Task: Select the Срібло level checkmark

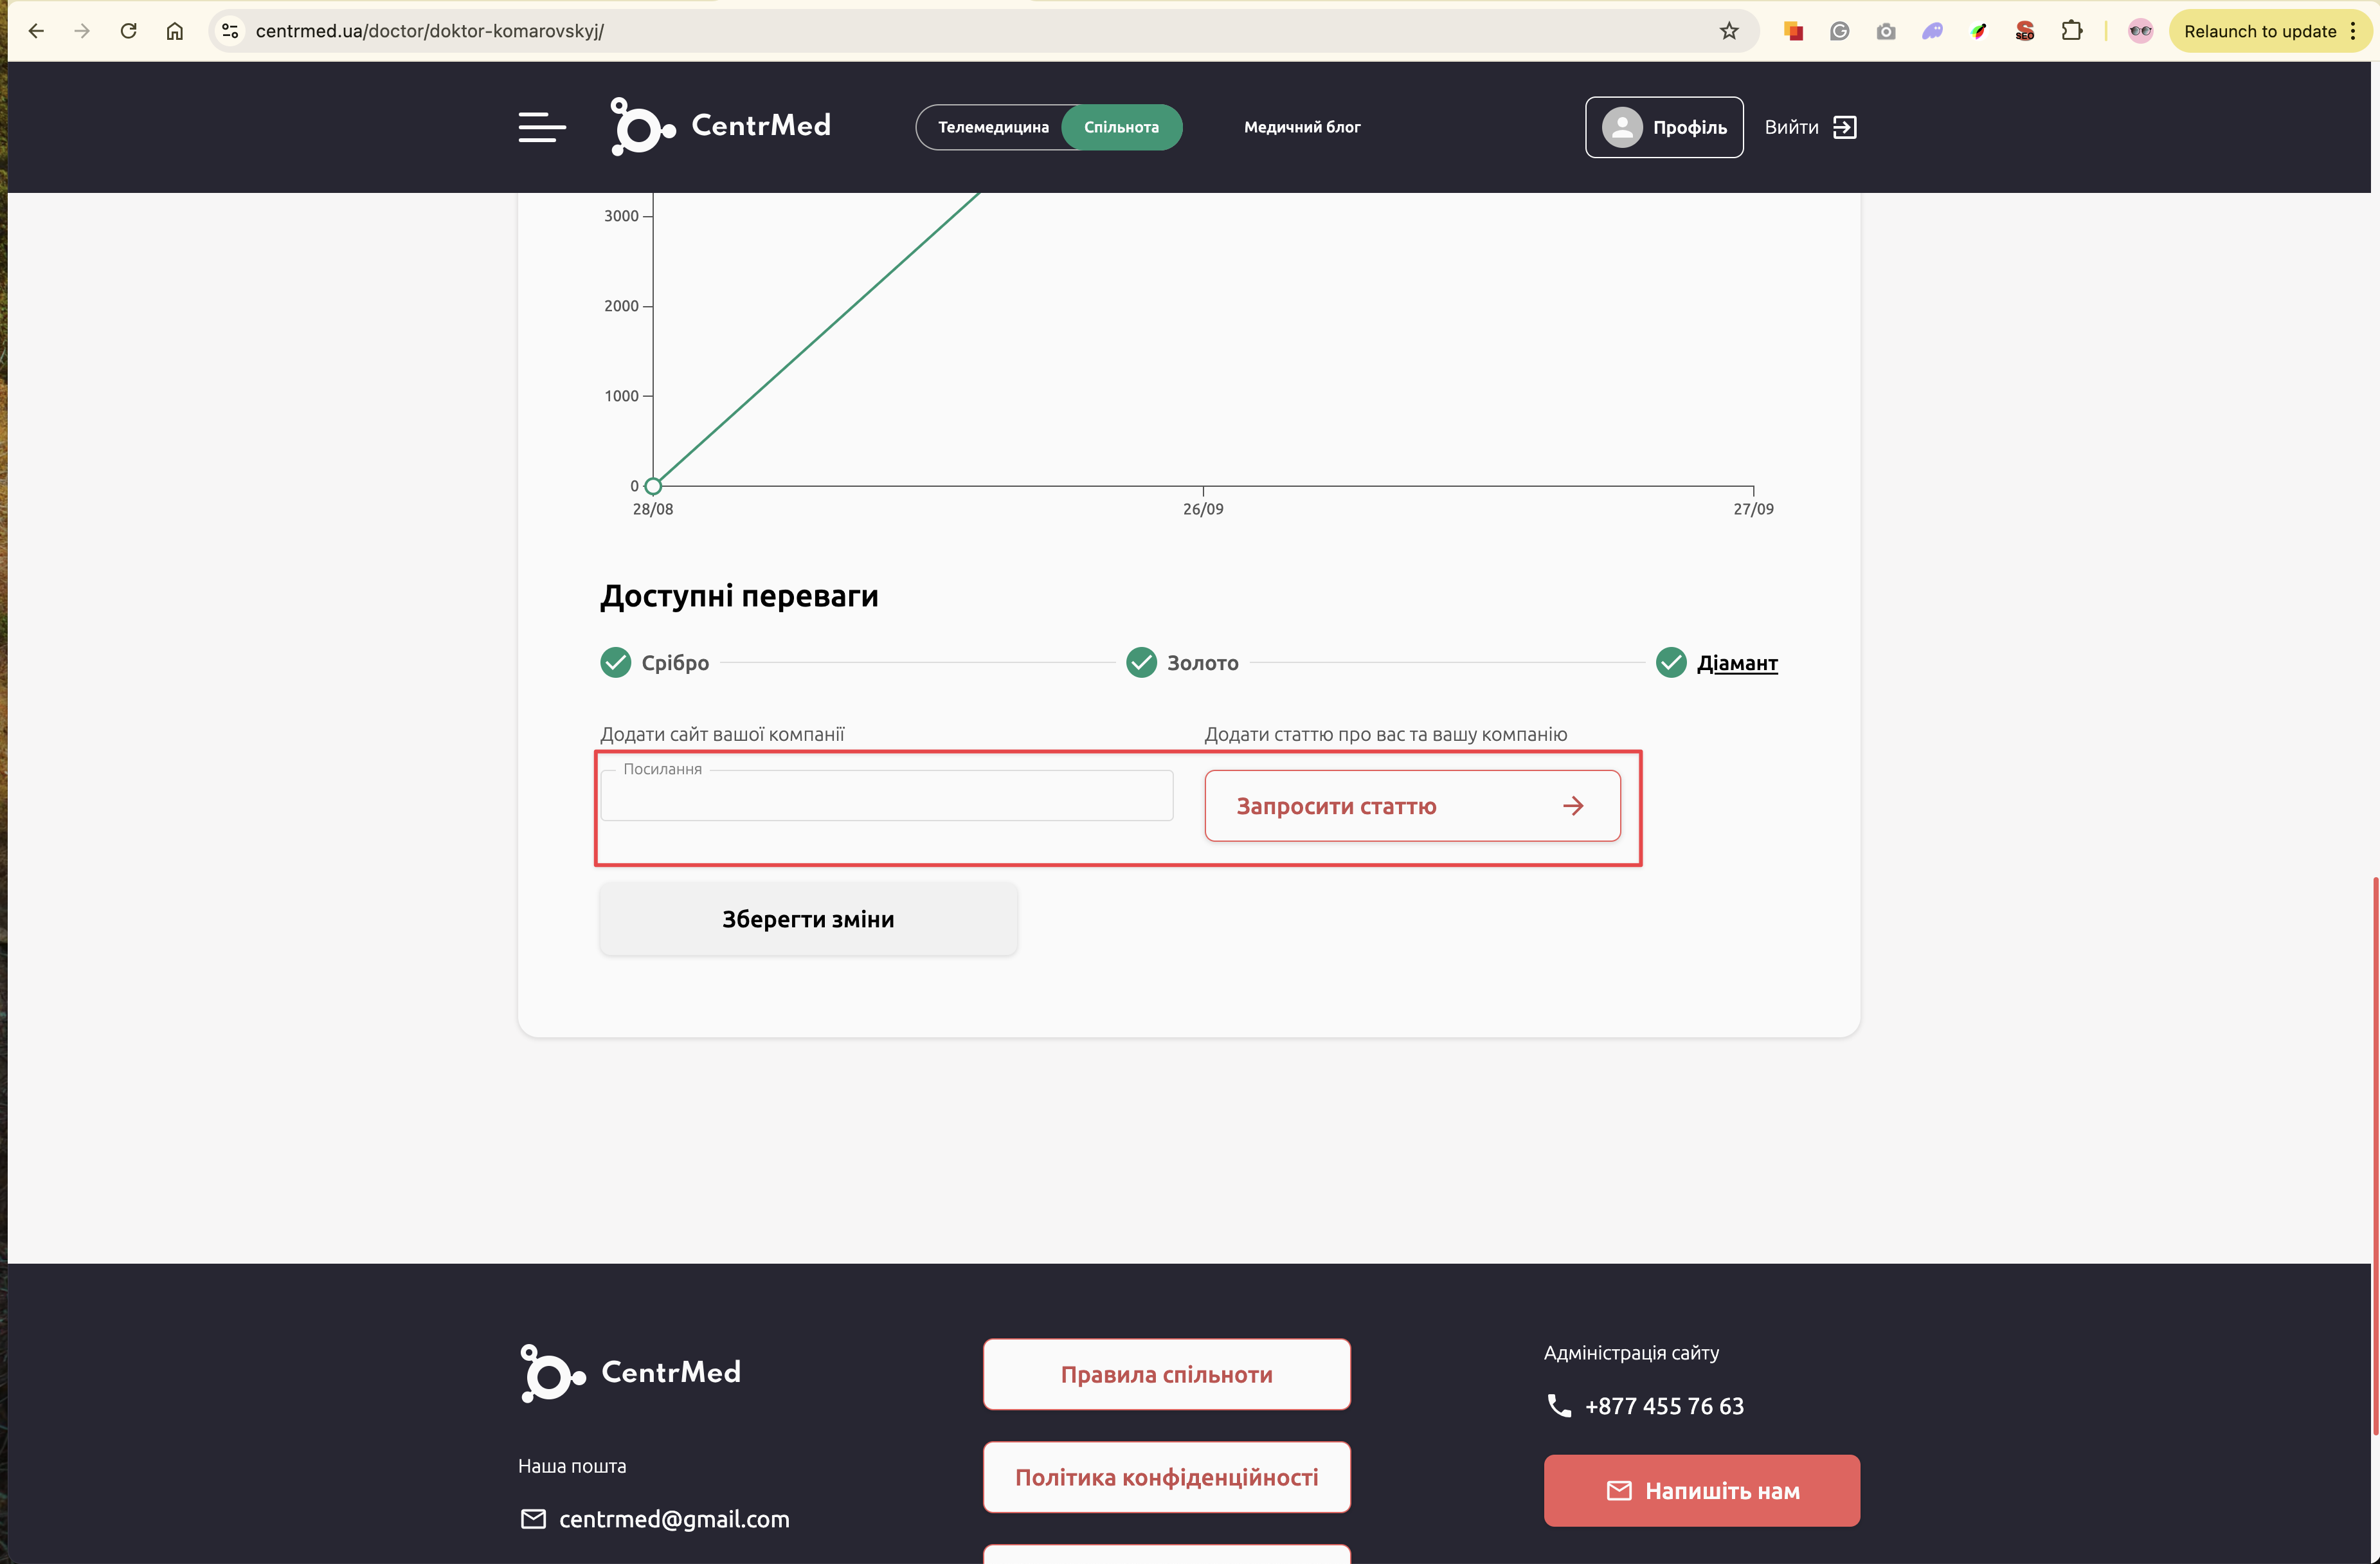Action: coord(616,662)
